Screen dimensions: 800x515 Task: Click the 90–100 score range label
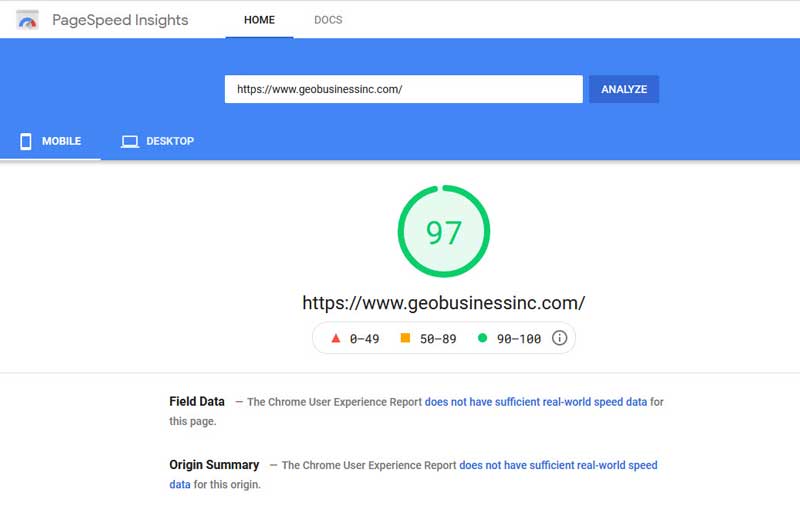click(519, 339)
